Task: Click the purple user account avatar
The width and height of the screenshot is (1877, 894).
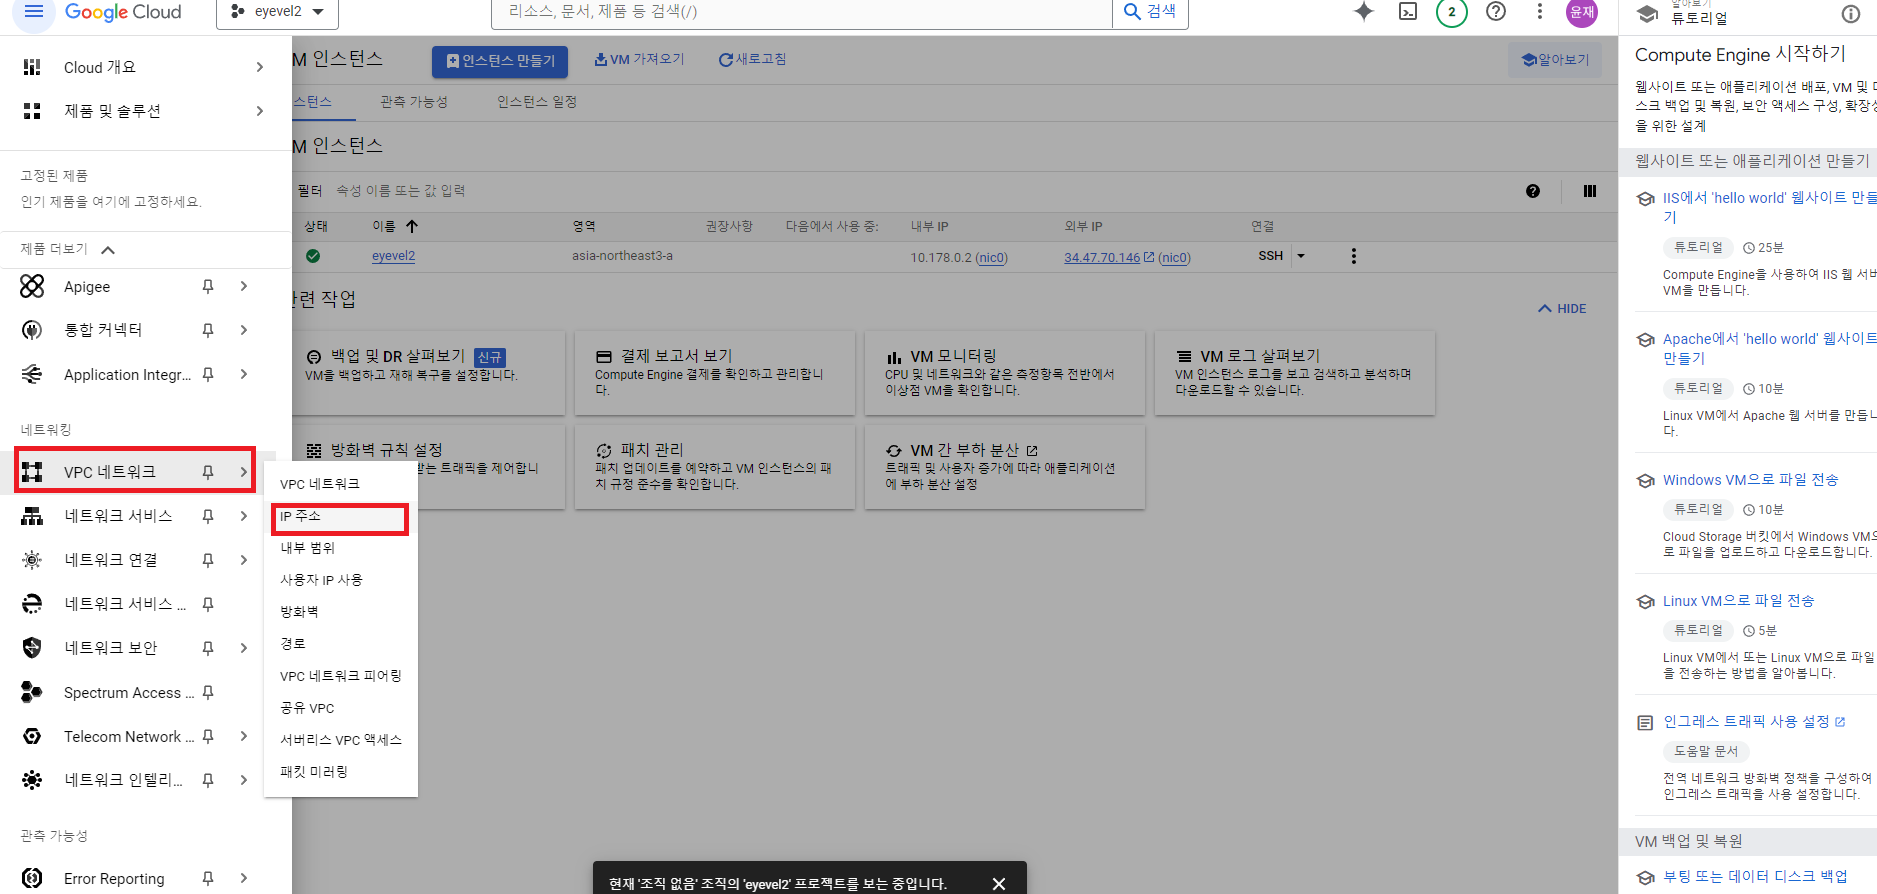Action: pyautogui.click(x=1582, y=12)
